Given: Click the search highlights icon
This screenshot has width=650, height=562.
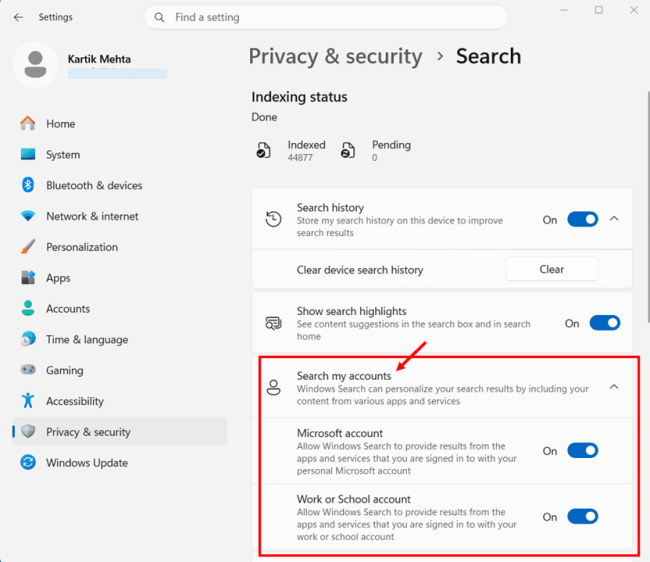Looking at the screenshot, I should pos(274,323).
